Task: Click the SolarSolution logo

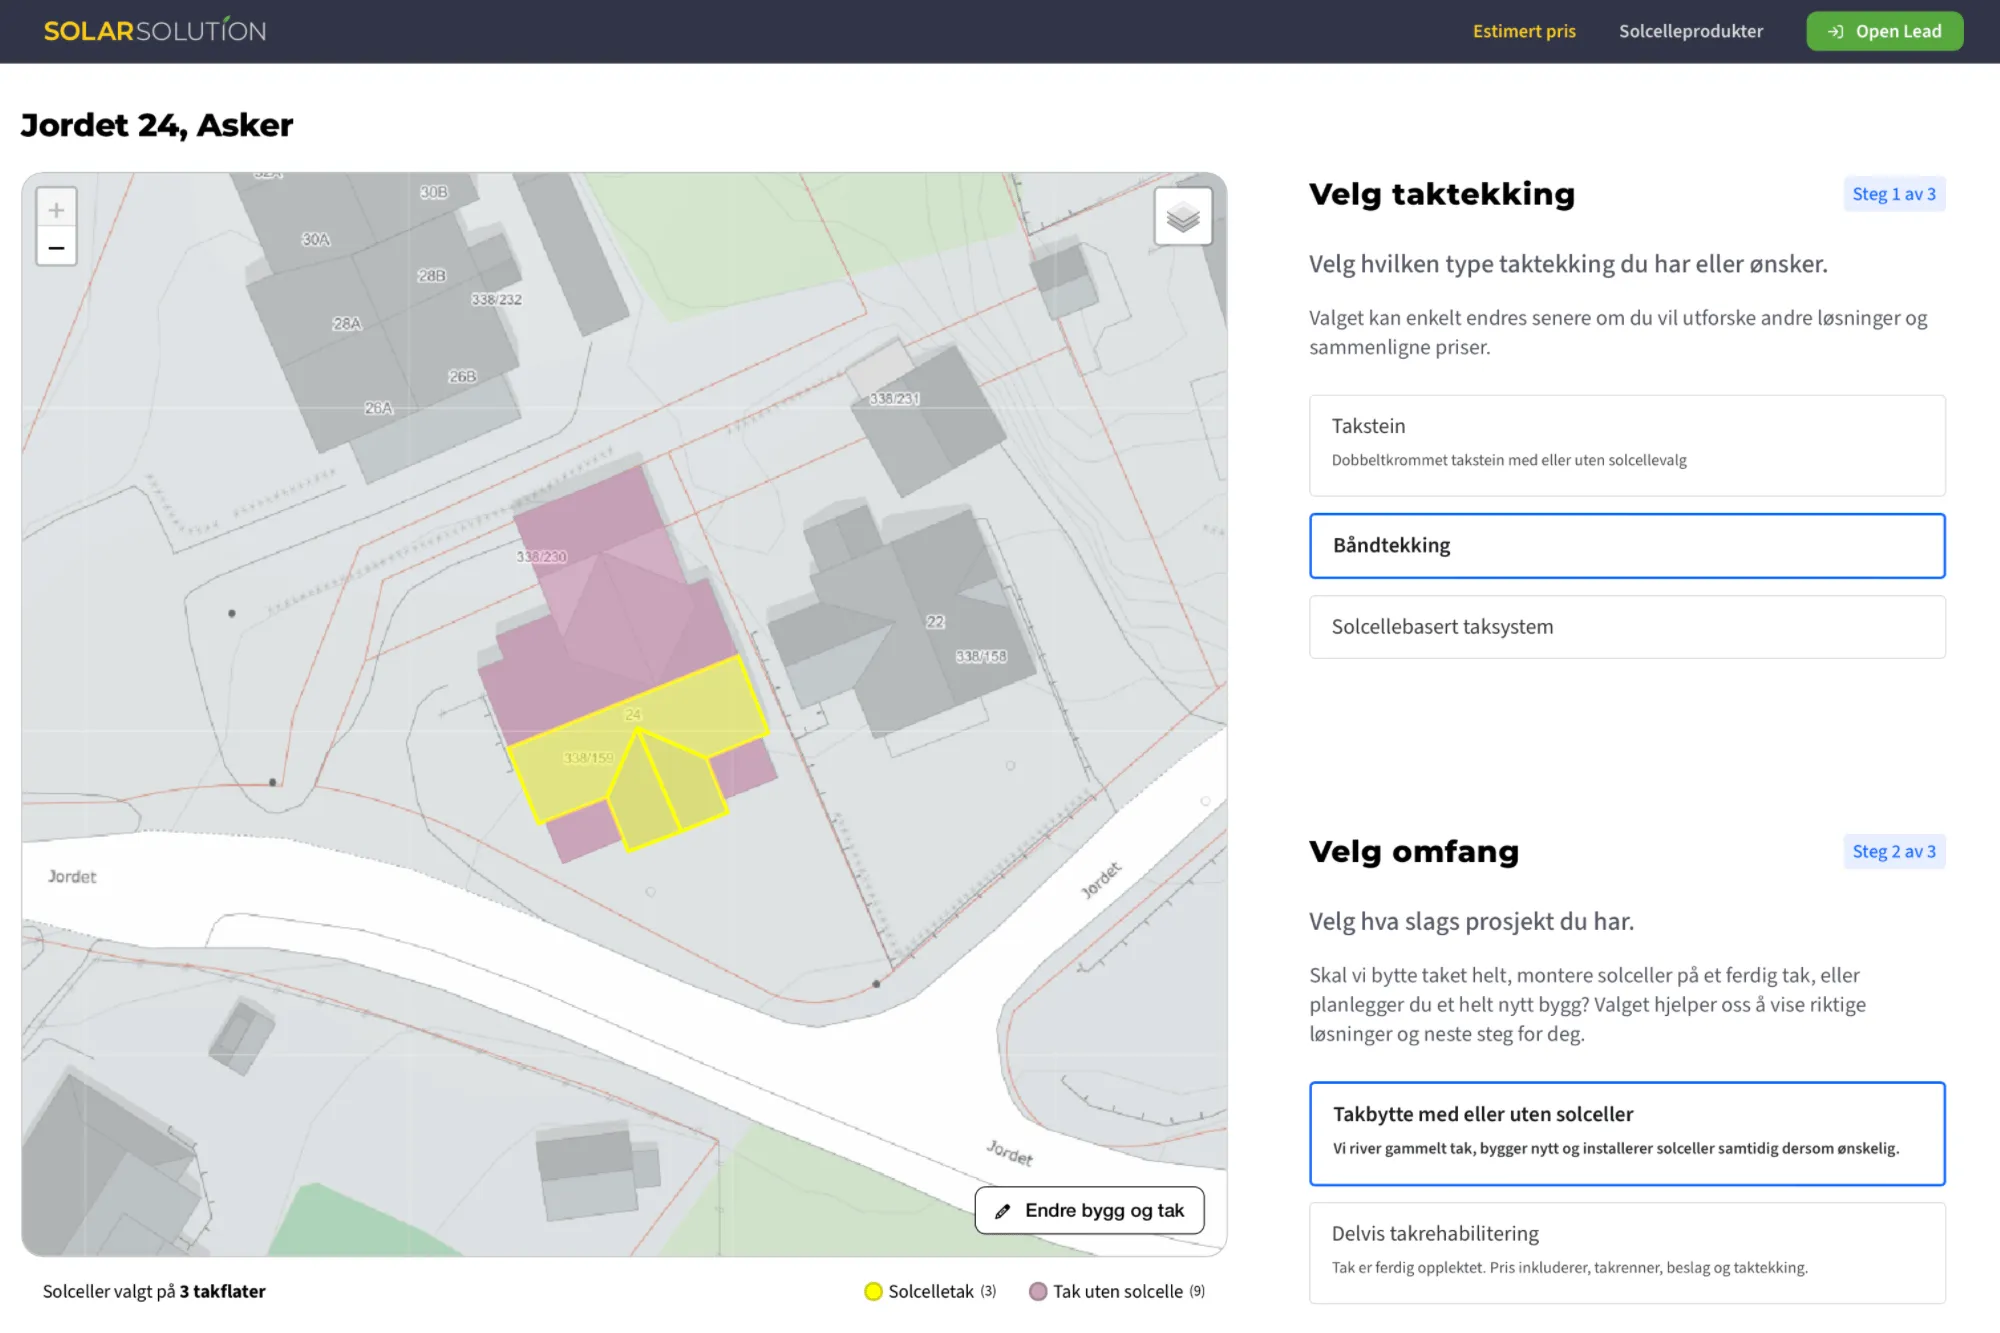Action: (x=155, y=31)
